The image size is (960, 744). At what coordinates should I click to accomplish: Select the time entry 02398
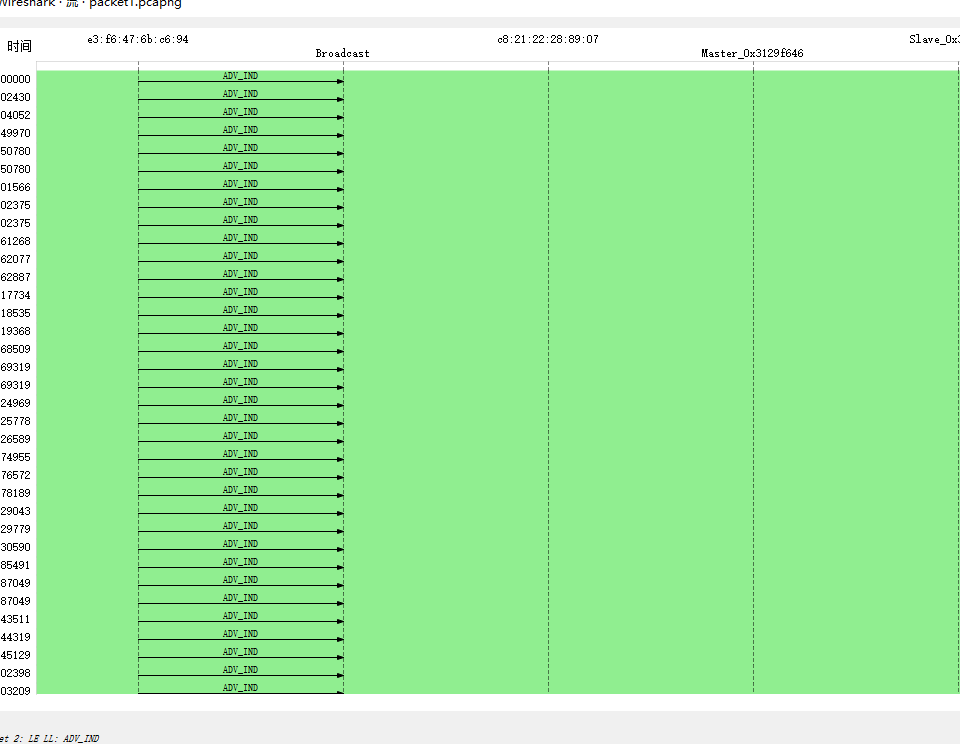[15, 673]
